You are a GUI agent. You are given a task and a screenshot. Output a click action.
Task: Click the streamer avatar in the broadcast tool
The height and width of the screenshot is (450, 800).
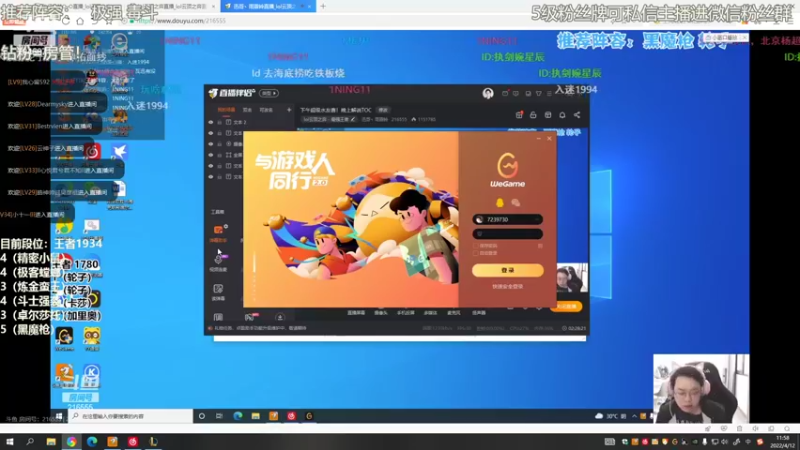488,93
